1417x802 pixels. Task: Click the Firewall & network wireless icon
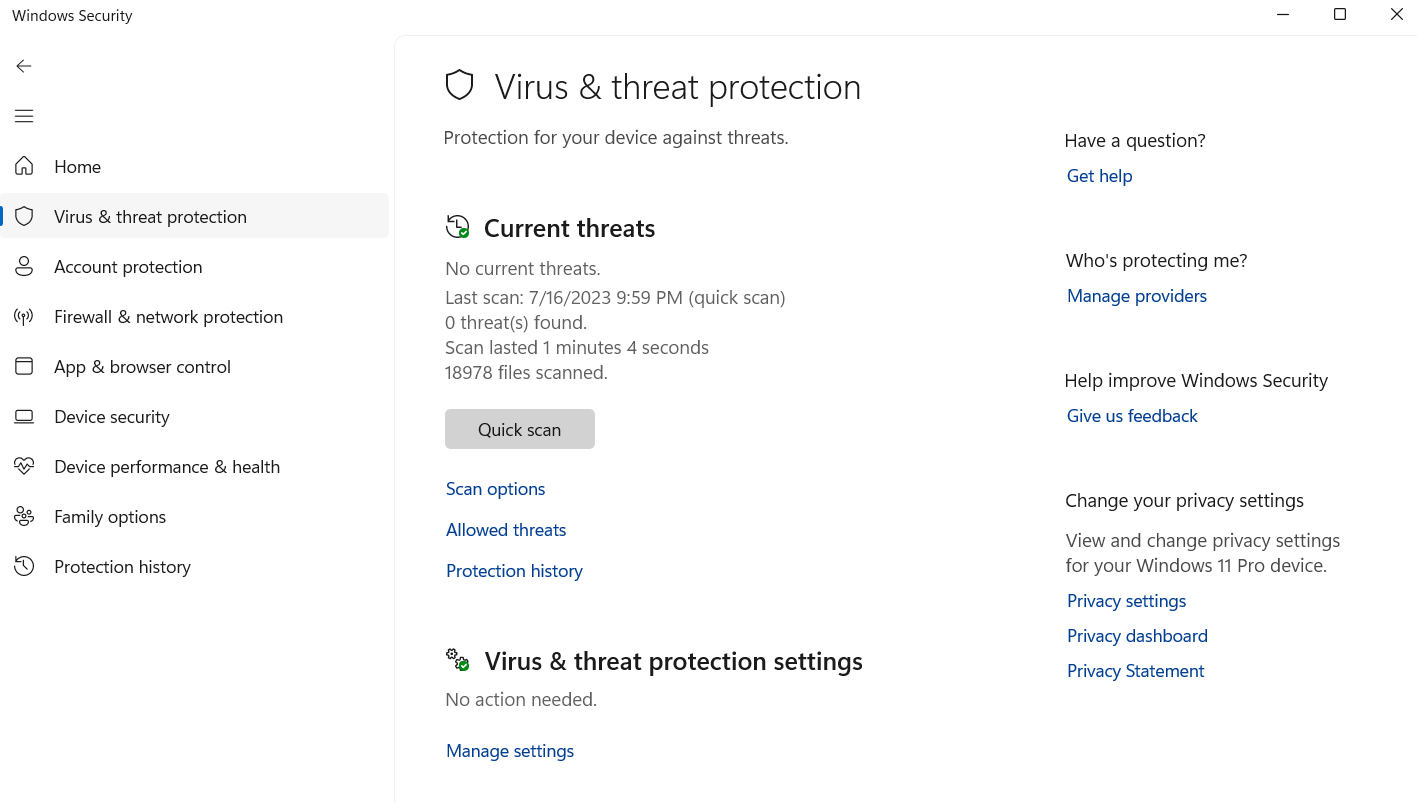[x=24, y=316]
